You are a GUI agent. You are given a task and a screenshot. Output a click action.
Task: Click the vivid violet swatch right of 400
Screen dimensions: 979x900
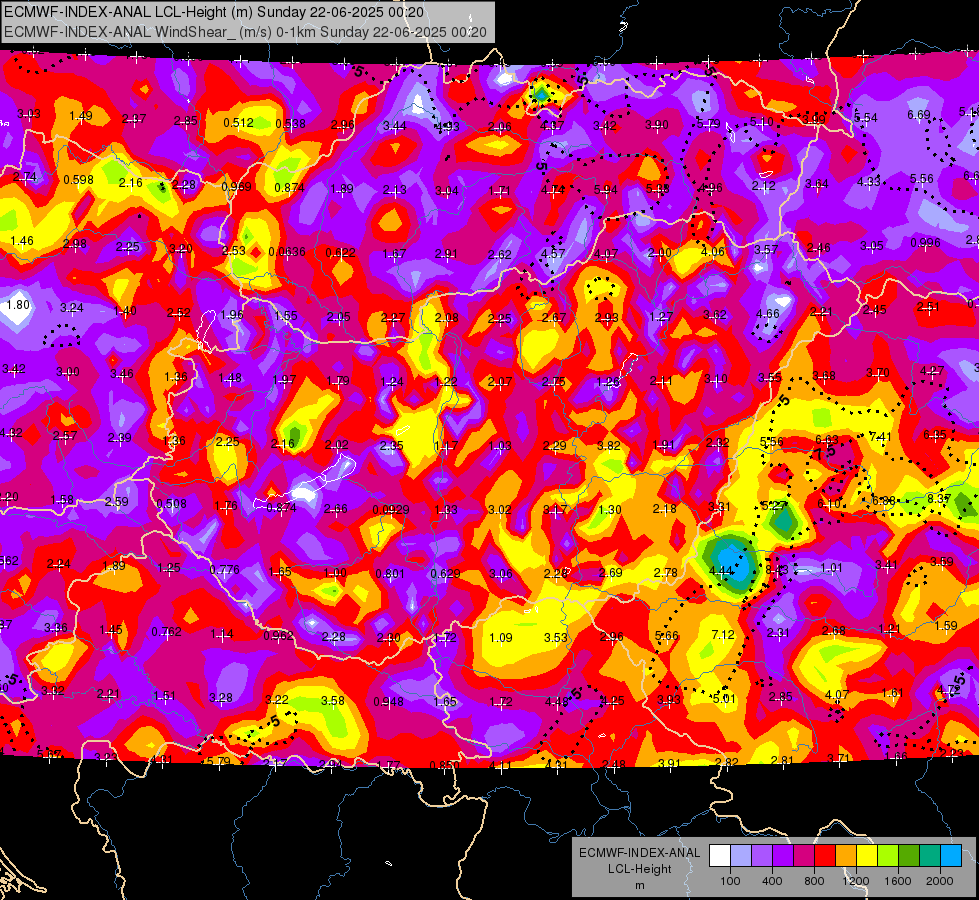point(783,856)
